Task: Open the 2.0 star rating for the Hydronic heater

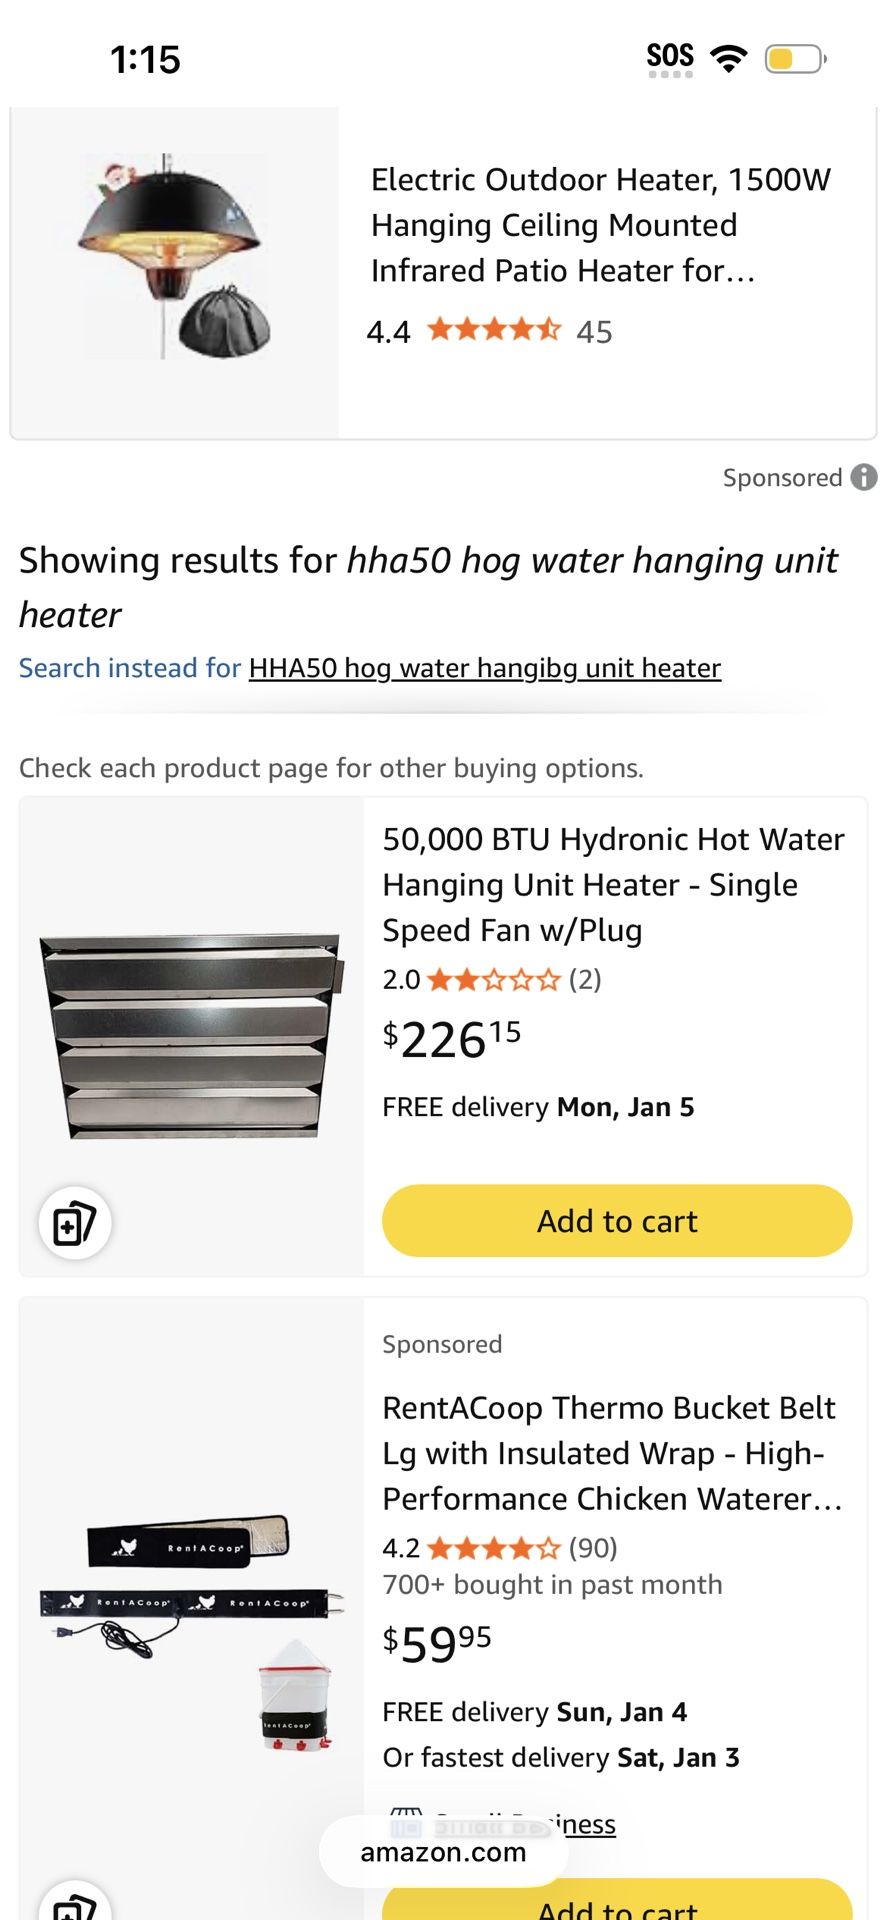Action: click(x=493, y=980)
